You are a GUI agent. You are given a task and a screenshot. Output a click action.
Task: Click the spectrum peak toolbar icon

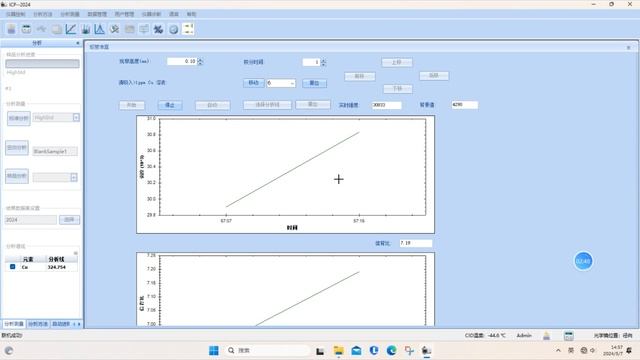(99, 29)
